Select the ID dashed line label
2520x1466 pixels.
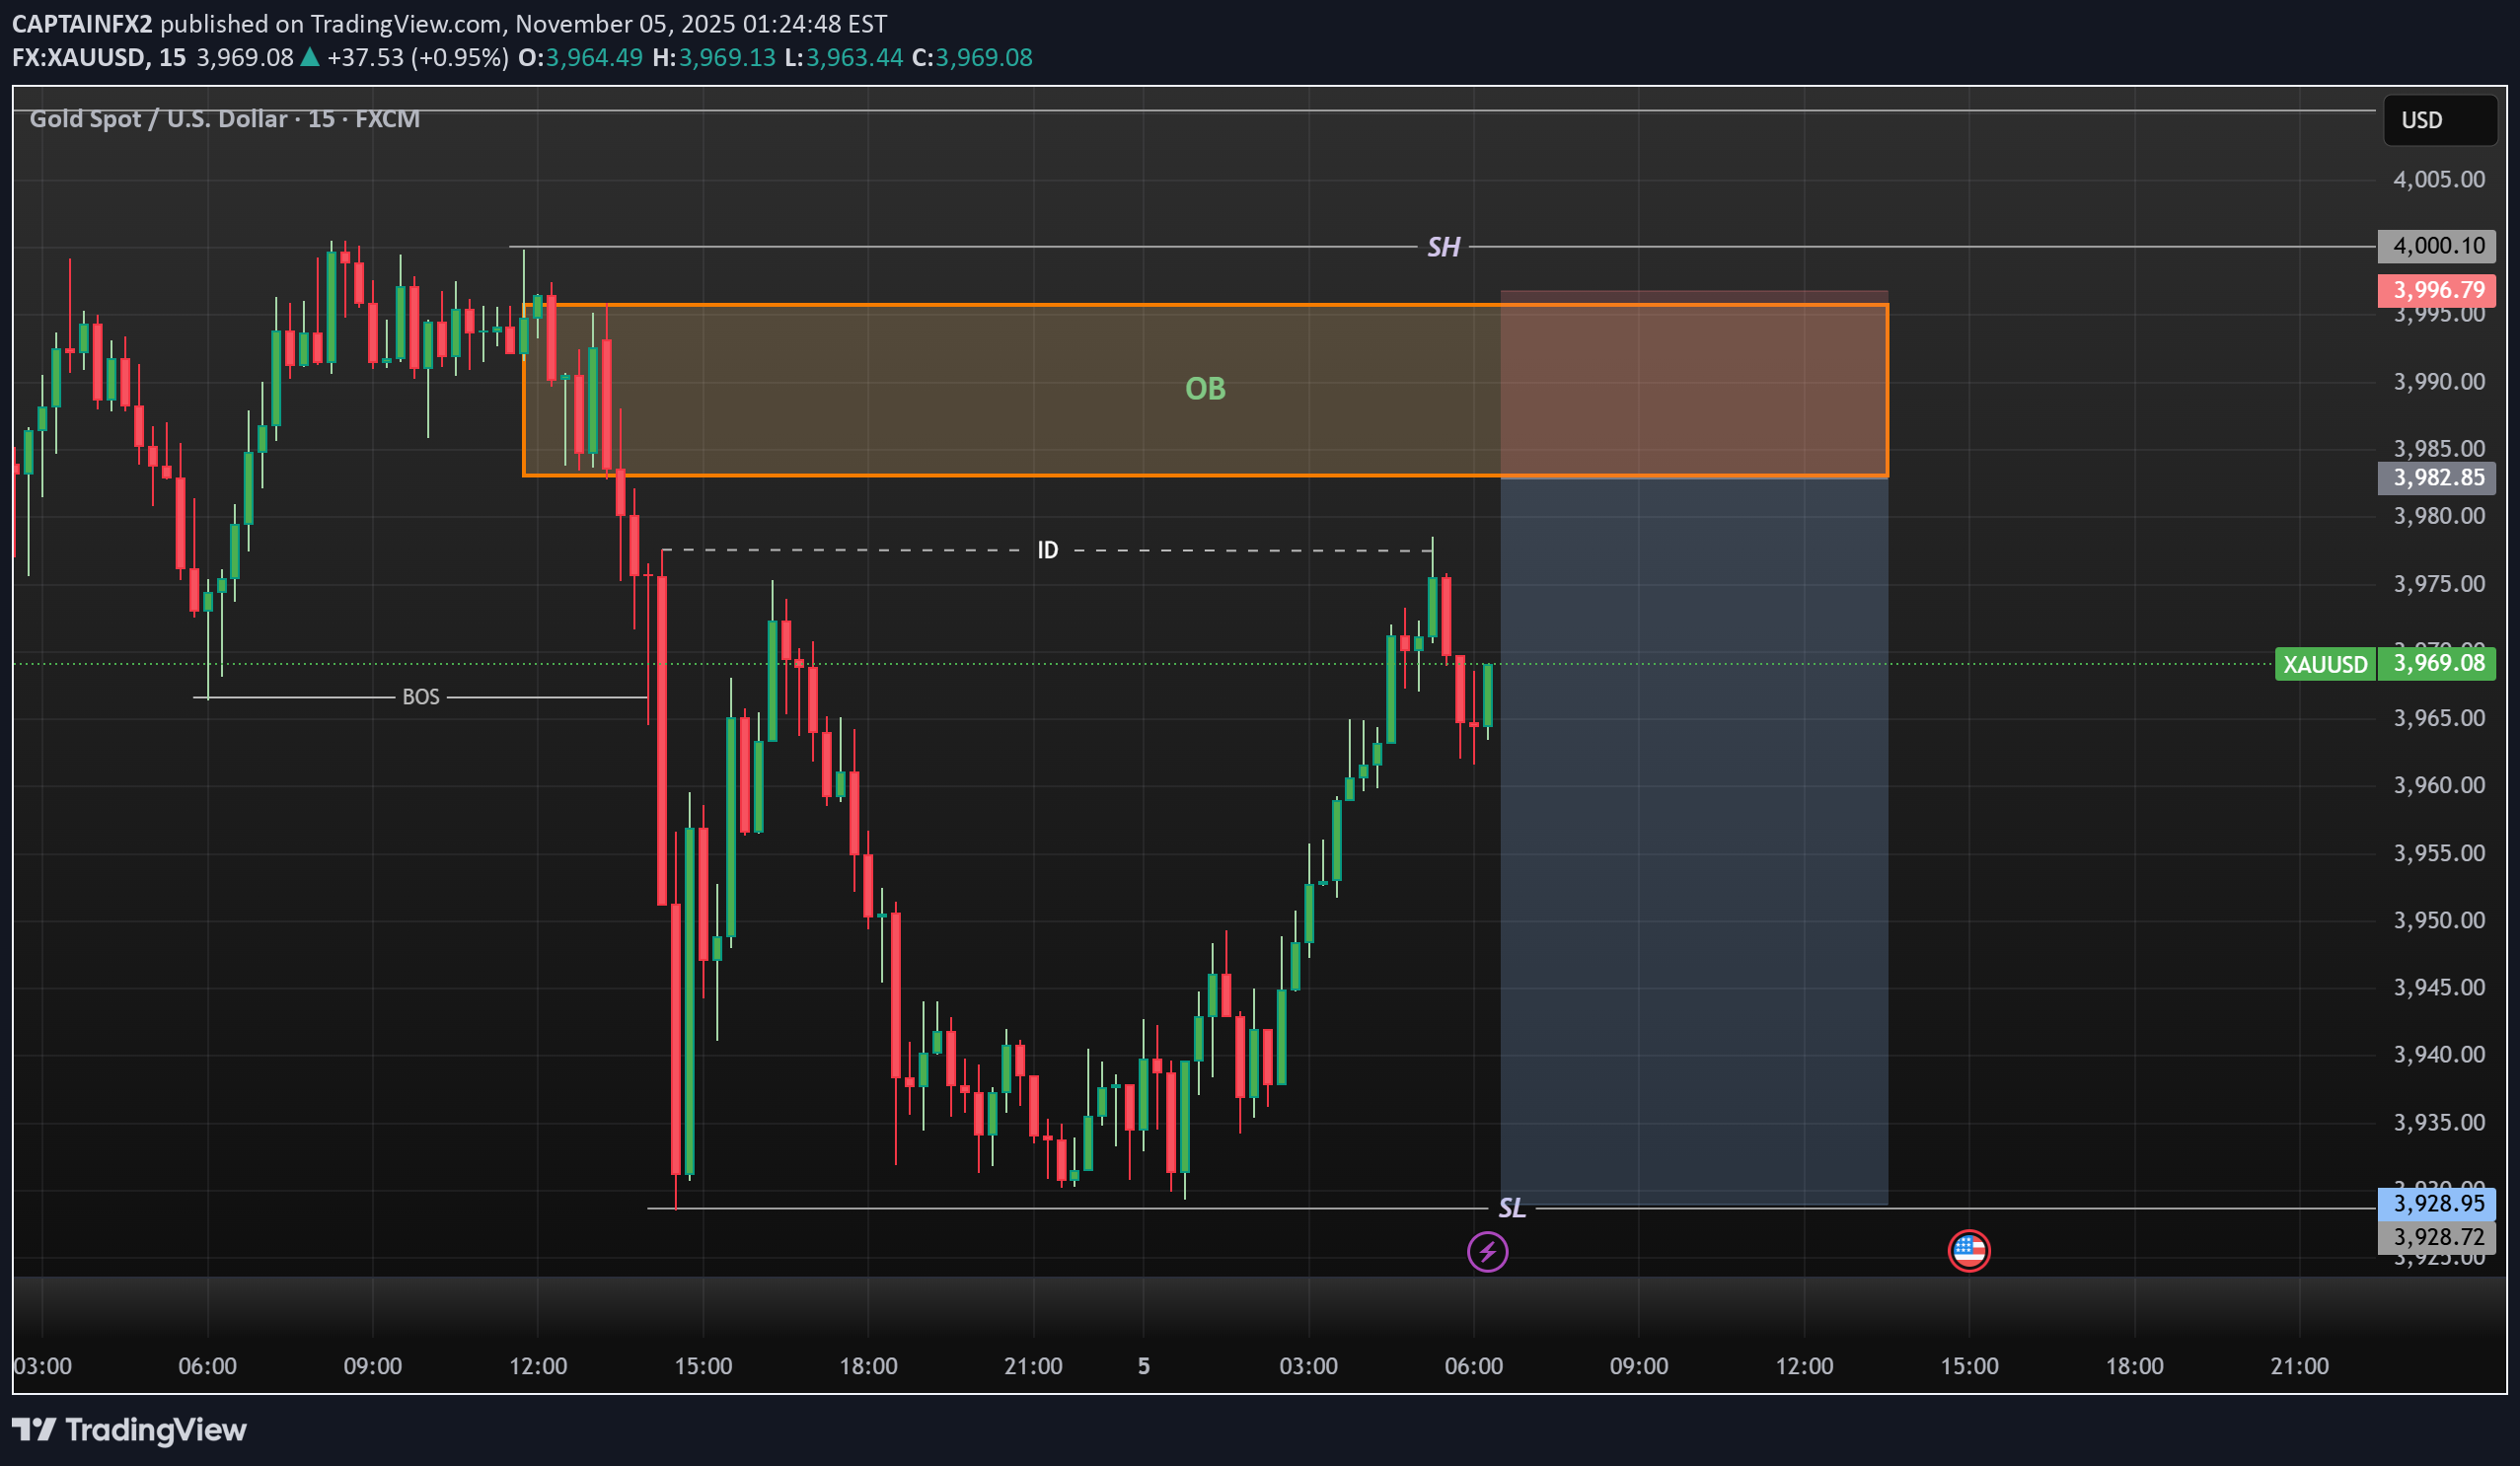click(x=1047, y=550)
